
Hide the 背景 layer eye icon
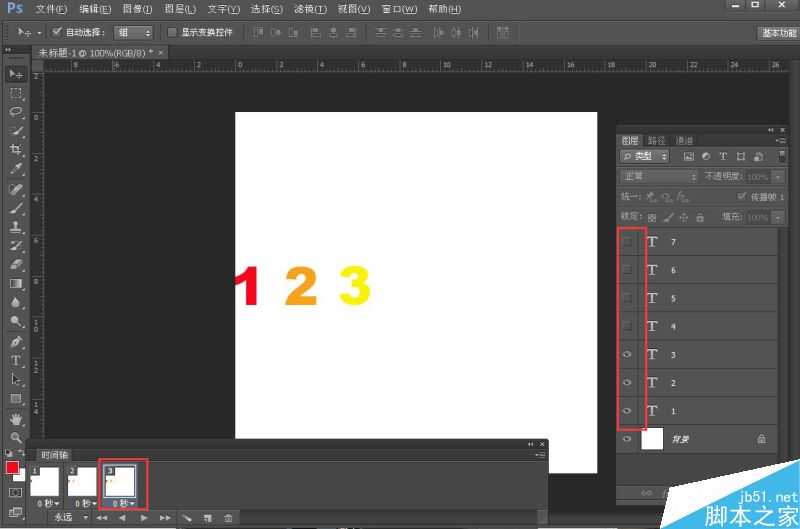point(628,439)
